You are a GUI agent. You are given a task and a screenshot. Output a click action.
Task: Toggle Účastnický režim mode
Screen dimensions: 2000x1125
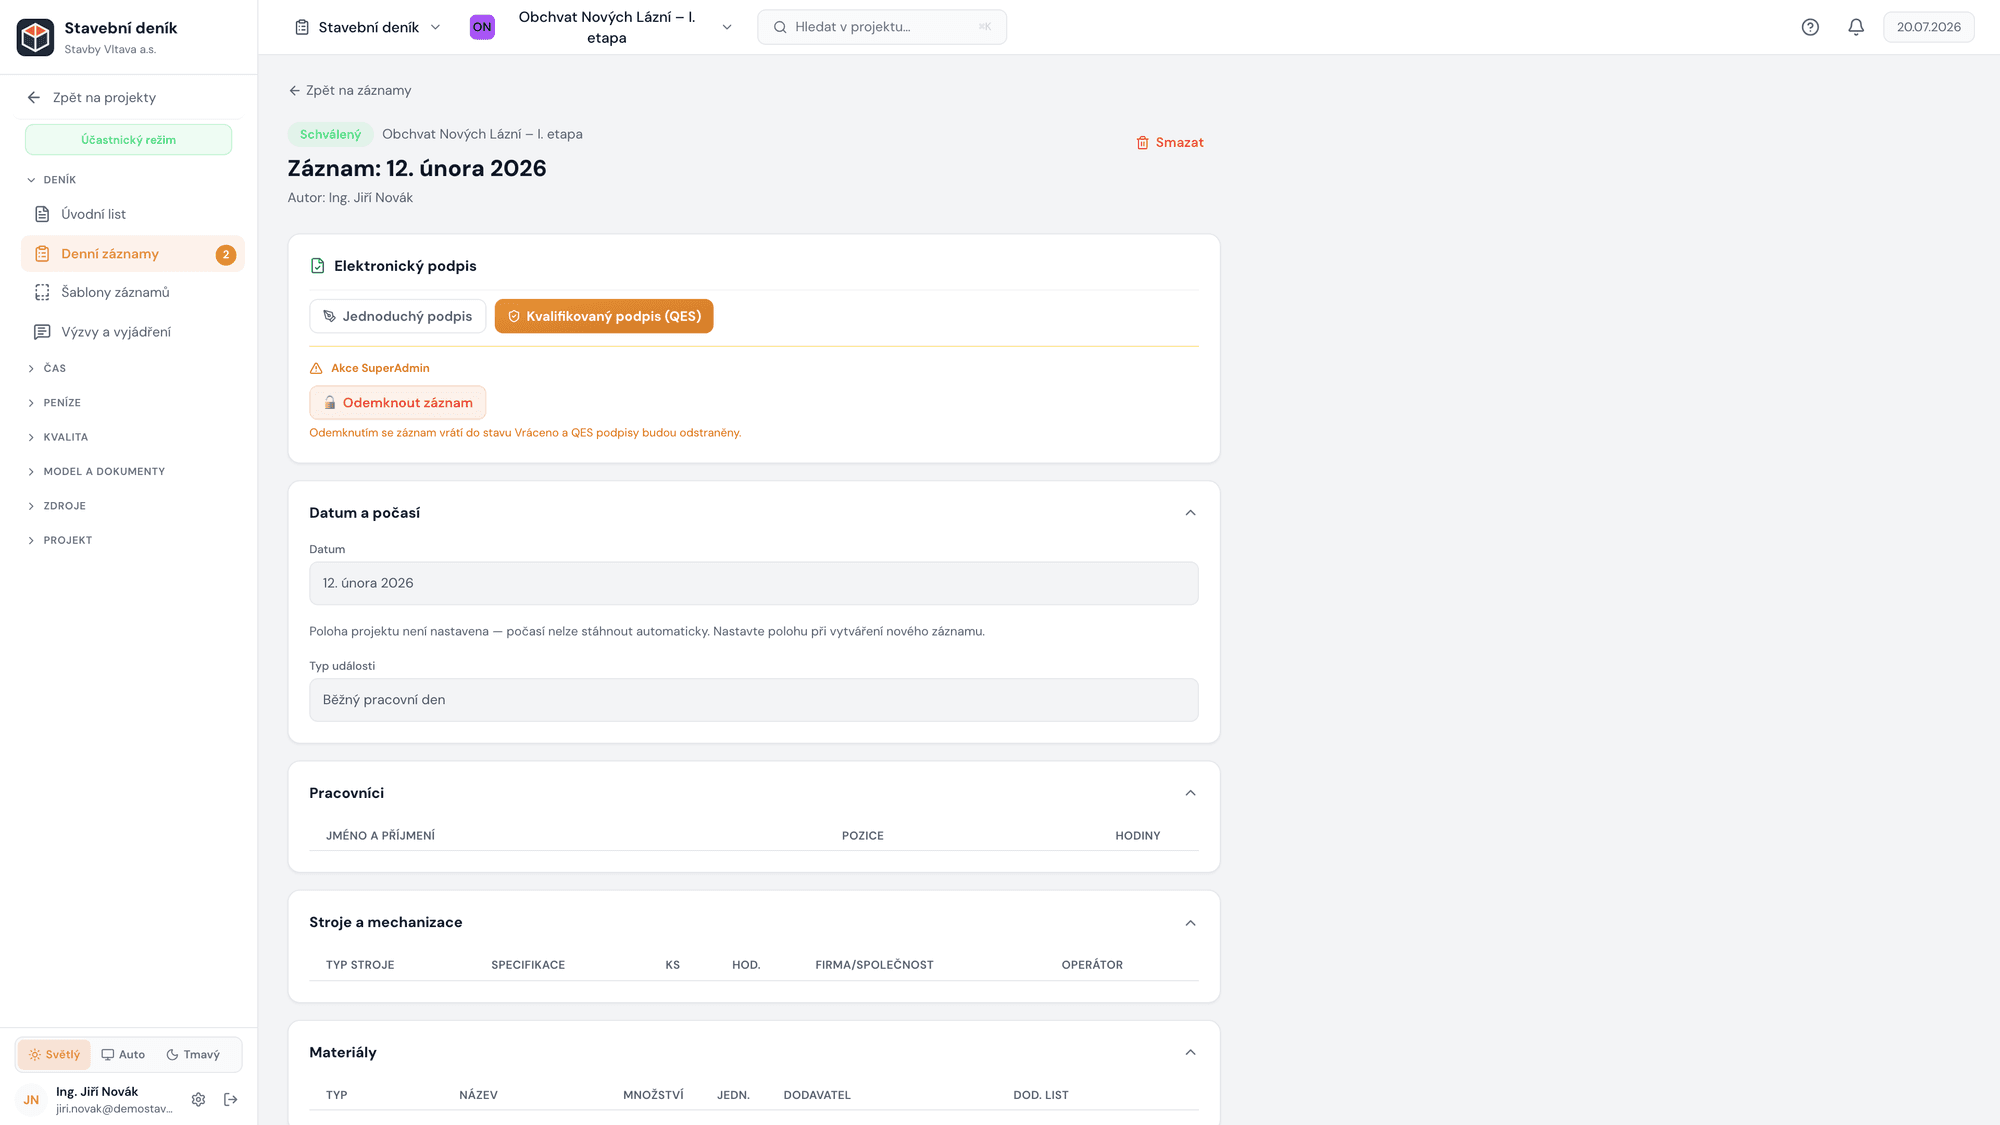[128, 140]
